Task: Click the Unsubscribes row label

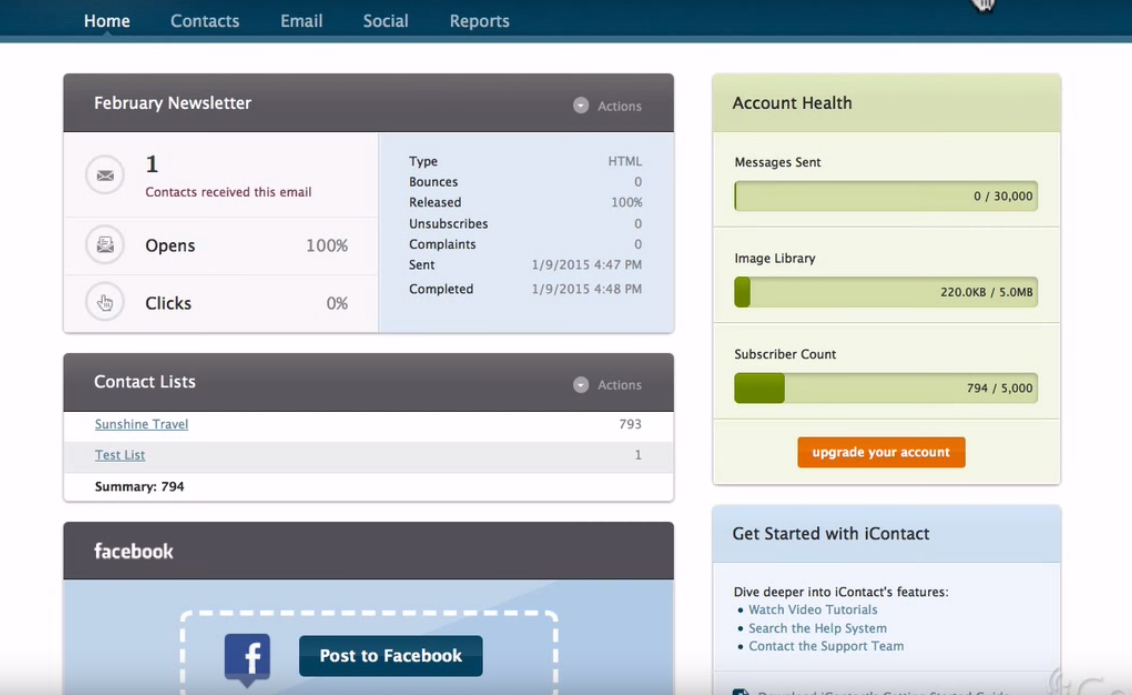Action: pos(448,224)
